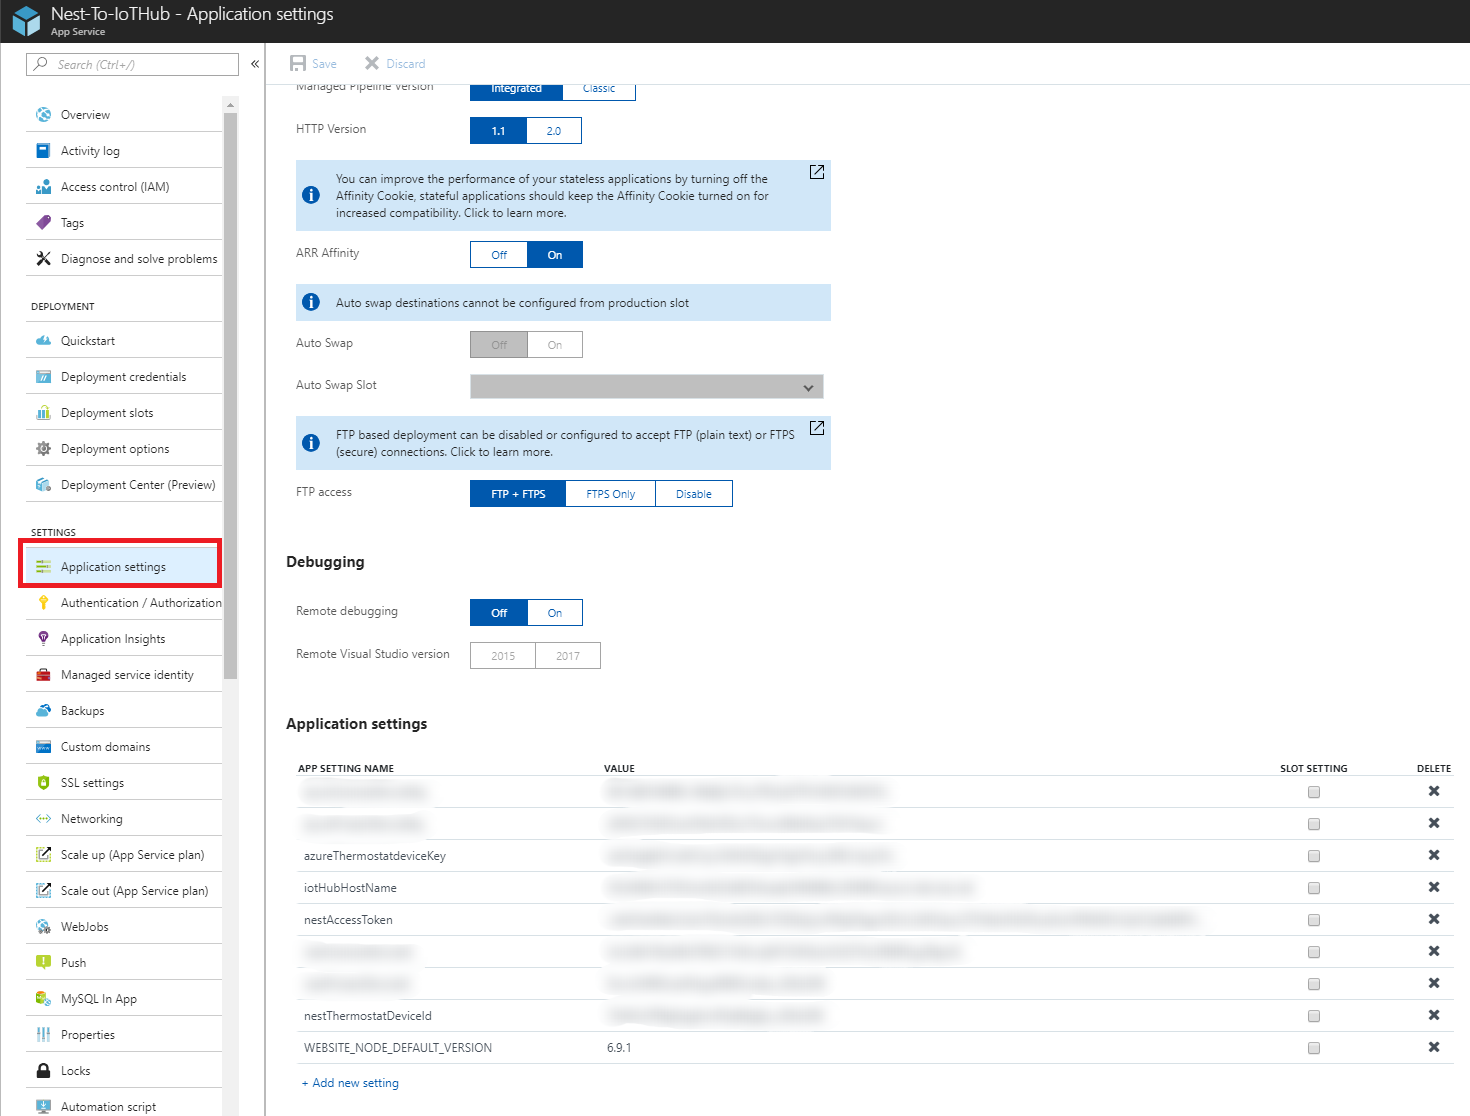Open the Activity log icon
Image resolution: width=1470 pixels, height=1116 pixels.
click(x=43, y=151)
